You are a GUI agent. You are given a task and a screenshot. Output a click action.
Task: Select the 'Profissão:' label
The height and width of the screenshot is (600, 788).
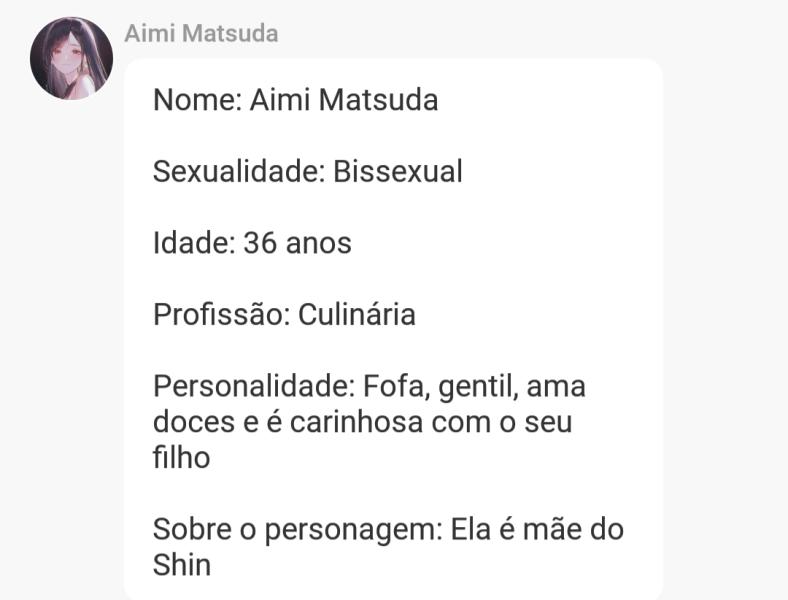(x=222, y=315)
